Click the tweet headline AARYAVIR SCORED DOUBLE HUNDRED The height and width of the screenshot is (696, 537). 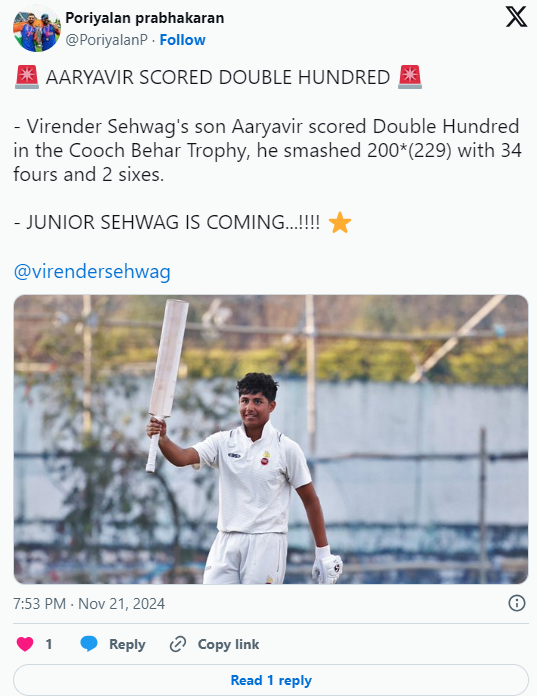coord(218,77)
